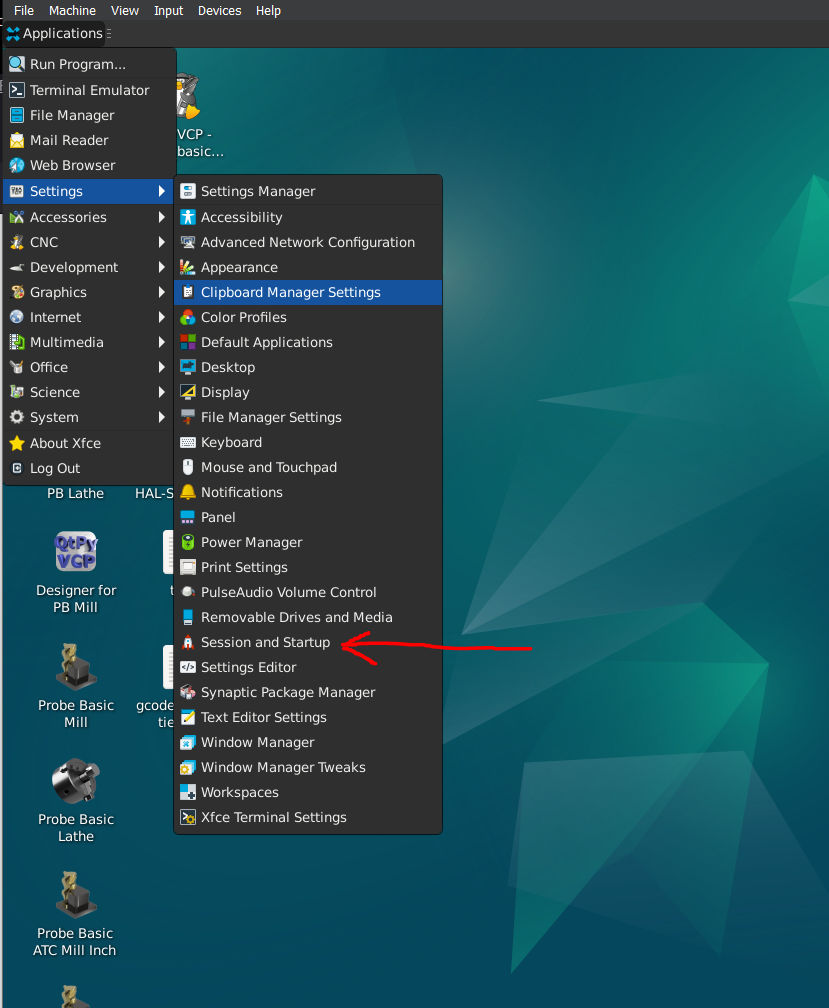Expand the System submenu arrow
The height and width of the screenshot is (1008, 829).
click(x=161, y=418)
